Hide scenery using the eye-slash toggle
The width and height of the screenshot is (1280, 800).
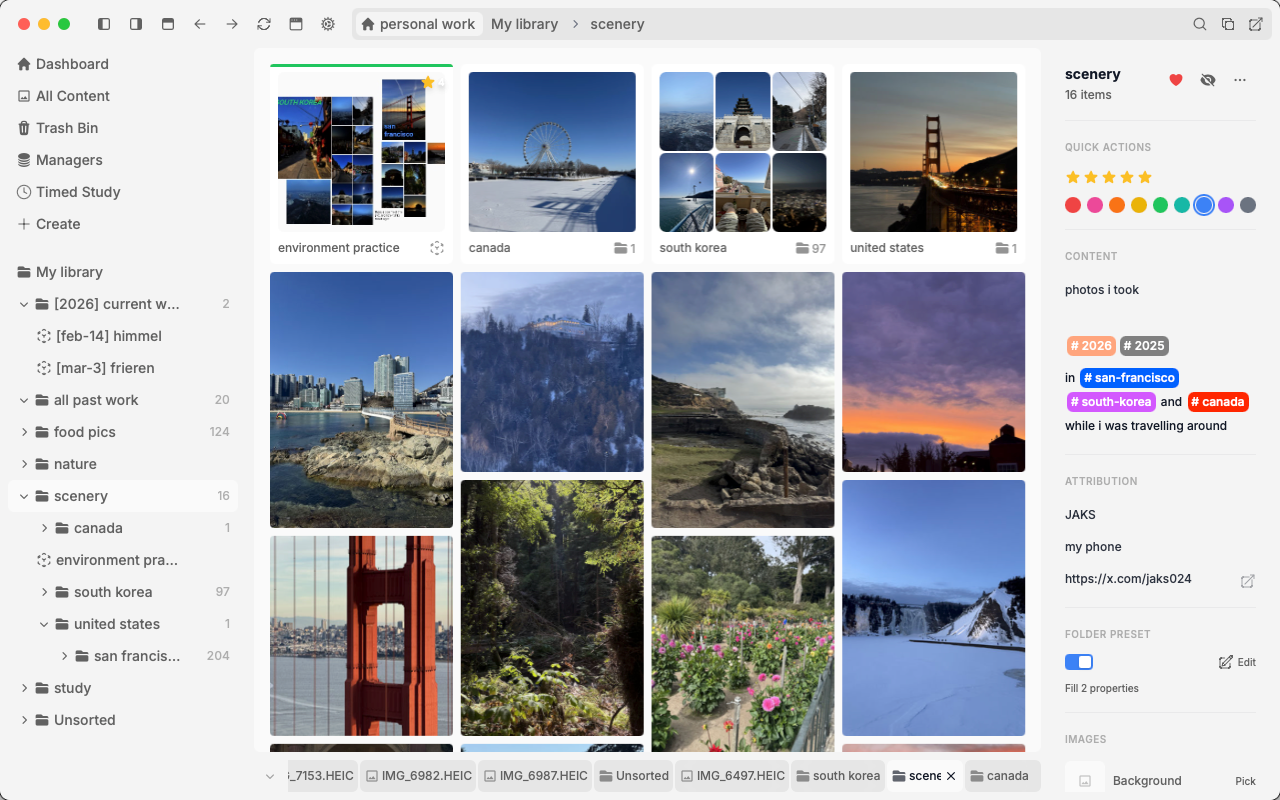point(1207,79)
